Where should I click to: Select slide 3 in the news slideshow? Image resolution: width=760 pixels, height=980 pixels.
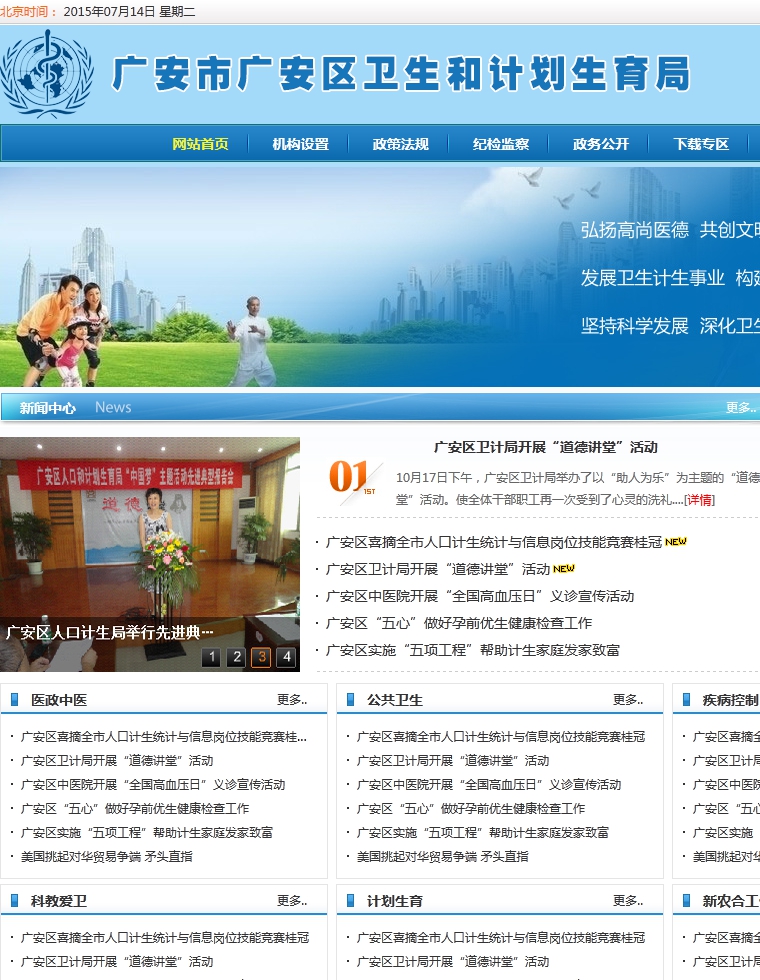261,657
